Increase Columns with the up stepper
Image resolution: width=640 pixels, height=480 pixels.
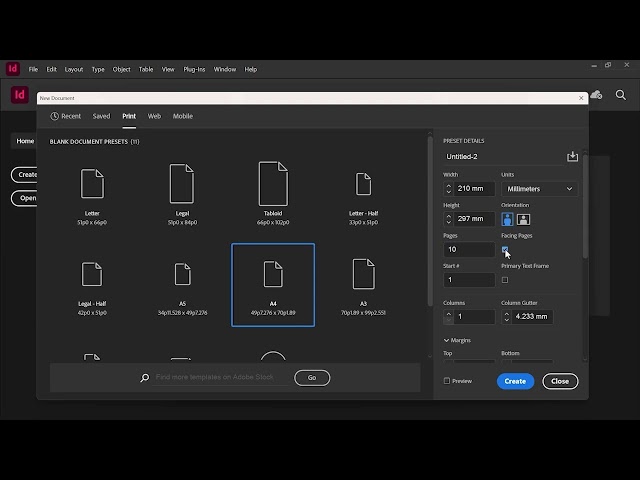pyautogui.click(x=449, y=313)
